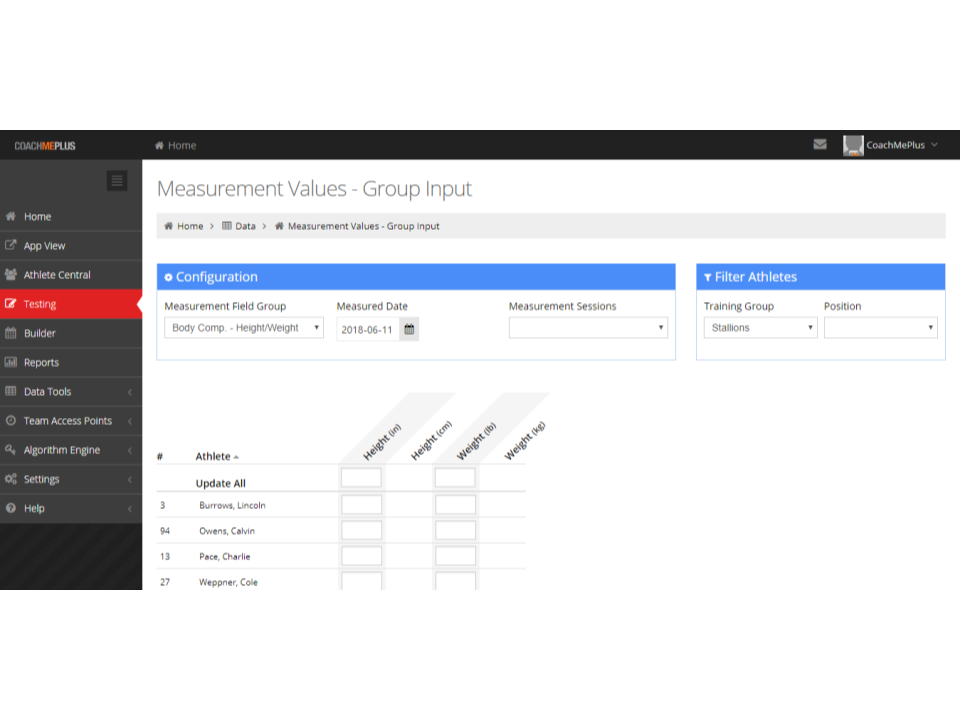
Task: Click the Data Tools table icon
Action: point(10,391)
